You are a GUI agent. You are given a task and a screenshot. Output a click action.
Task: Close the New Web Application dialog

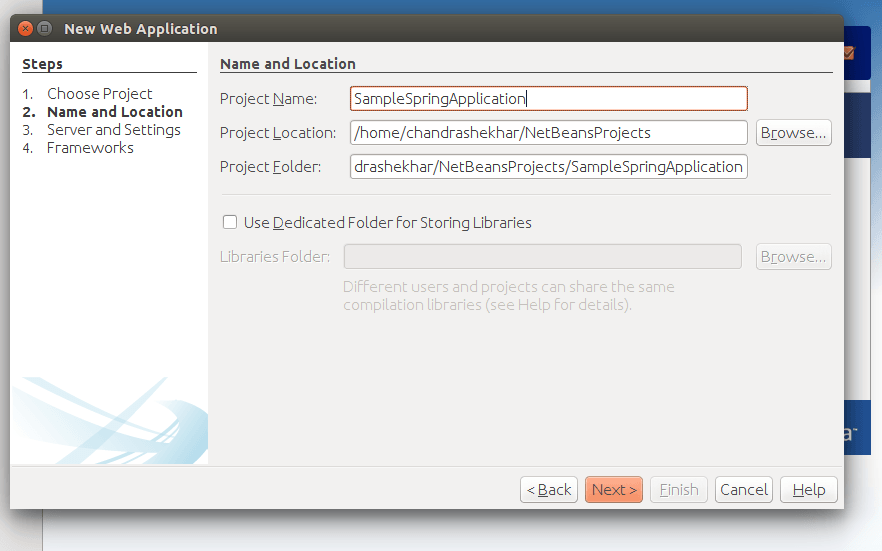(x=26, y=29)
